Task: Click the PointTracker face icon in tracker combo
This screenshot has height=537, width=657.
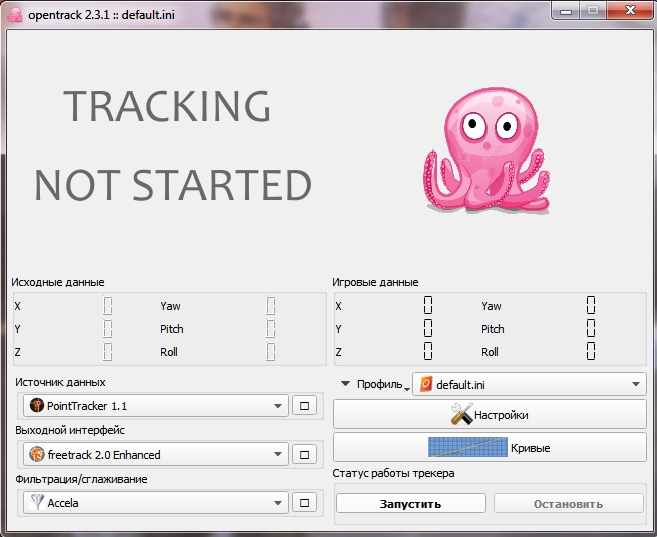Action: coord(37,405)
